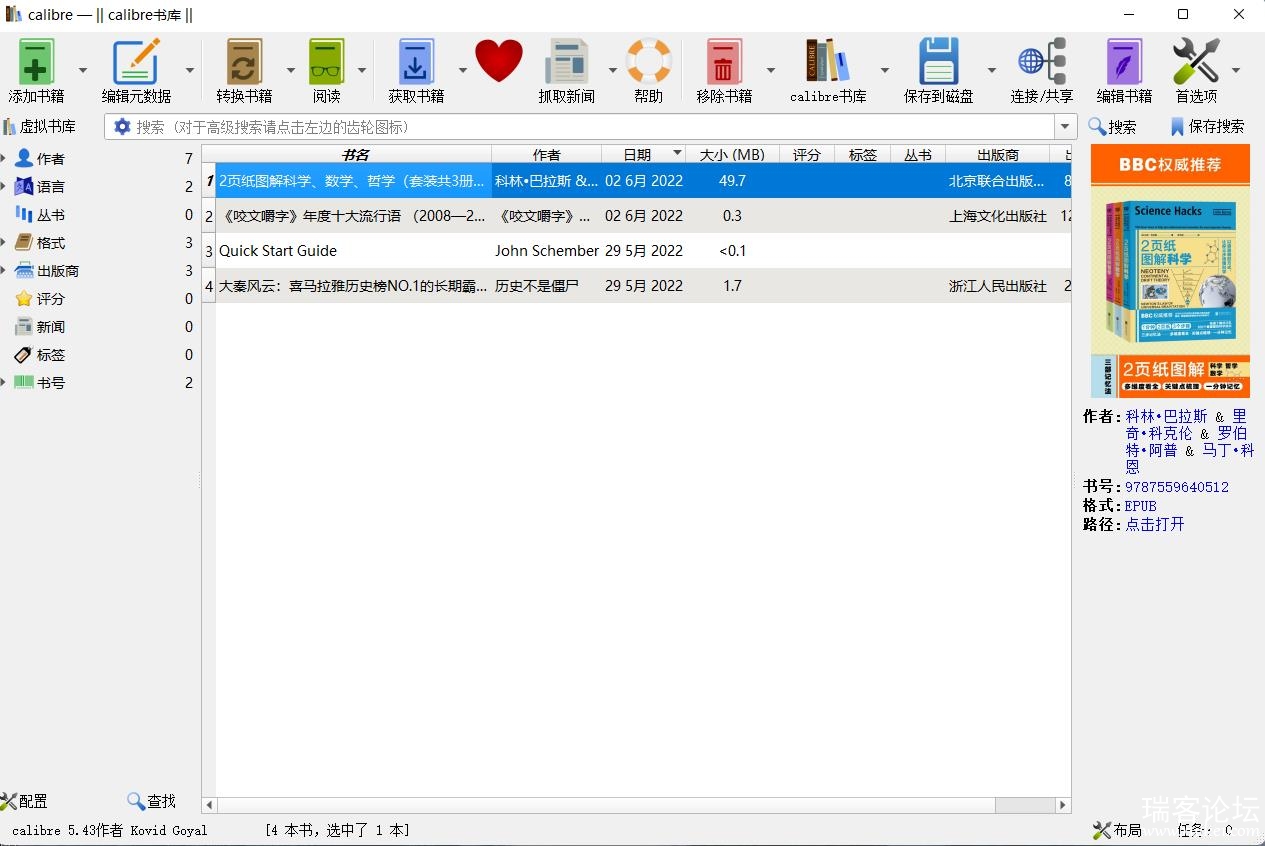Viewport: 1265px width, 846px height.
Task: Expand the 格式 tree category
Action: 4,243
